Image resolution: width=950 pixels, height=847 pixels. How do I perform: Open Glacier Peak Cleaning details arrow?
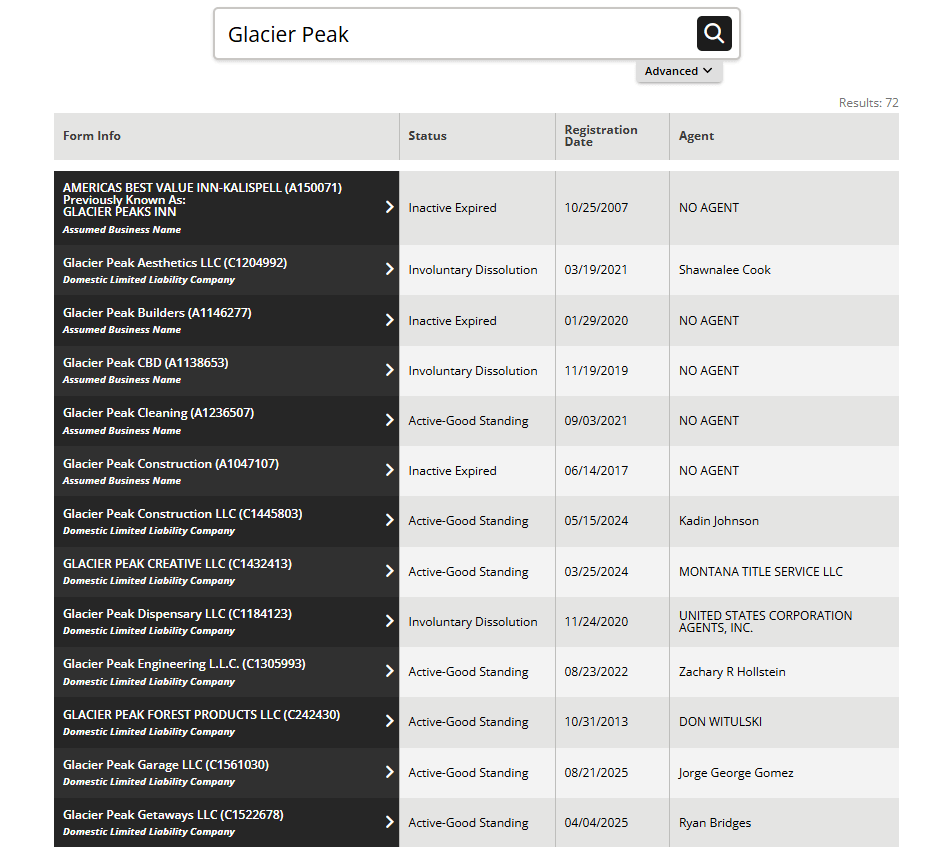pyautogui.click(x=389, y=420)
